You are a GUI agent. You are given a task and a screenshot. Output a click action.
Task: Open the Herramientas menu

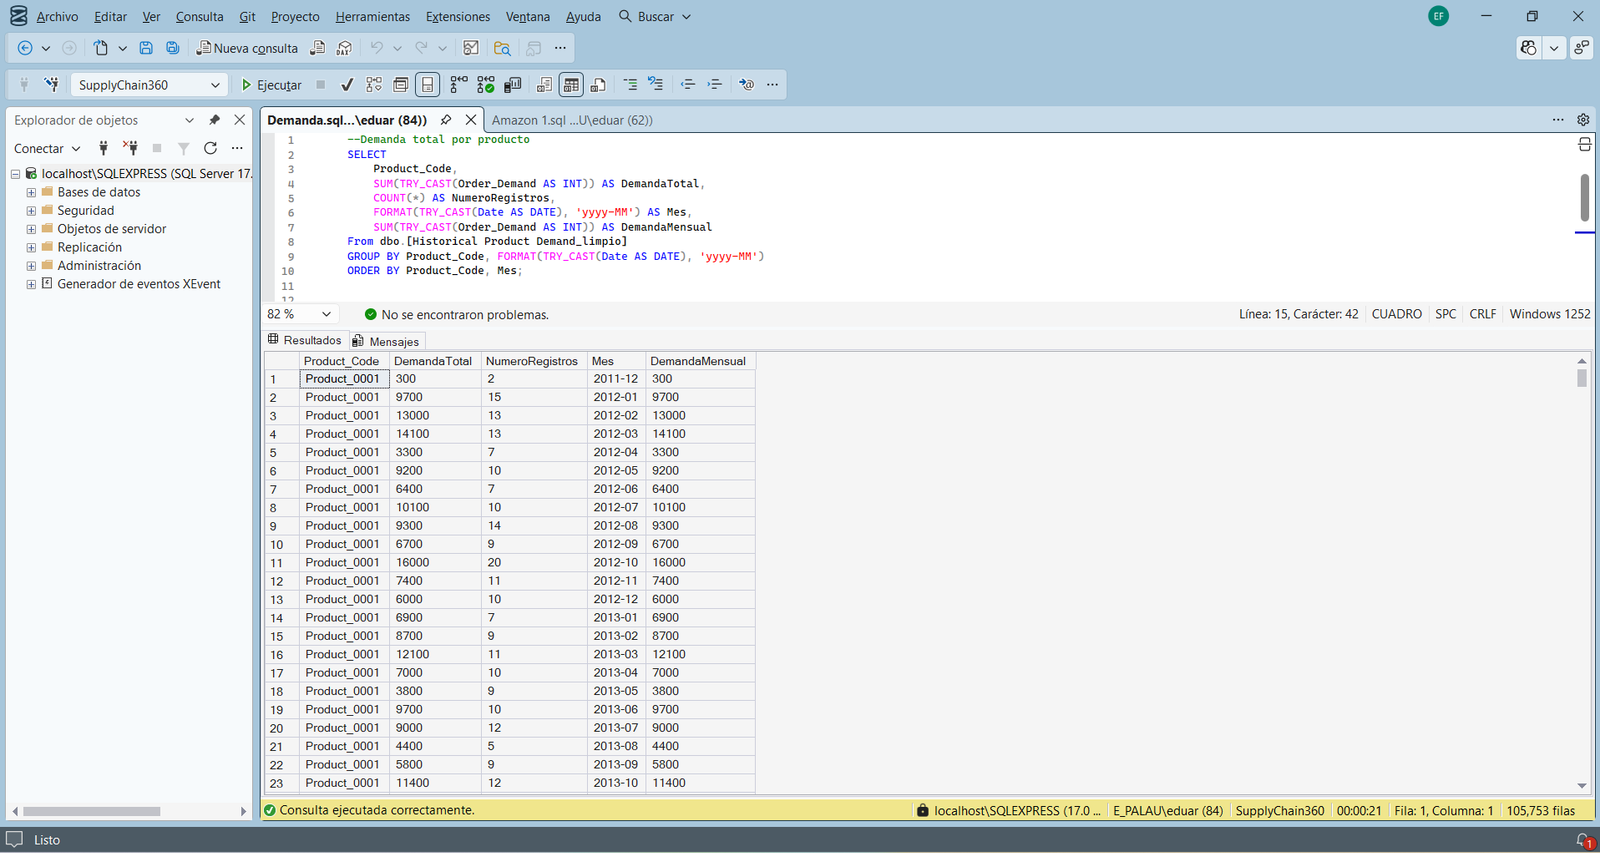373,17
